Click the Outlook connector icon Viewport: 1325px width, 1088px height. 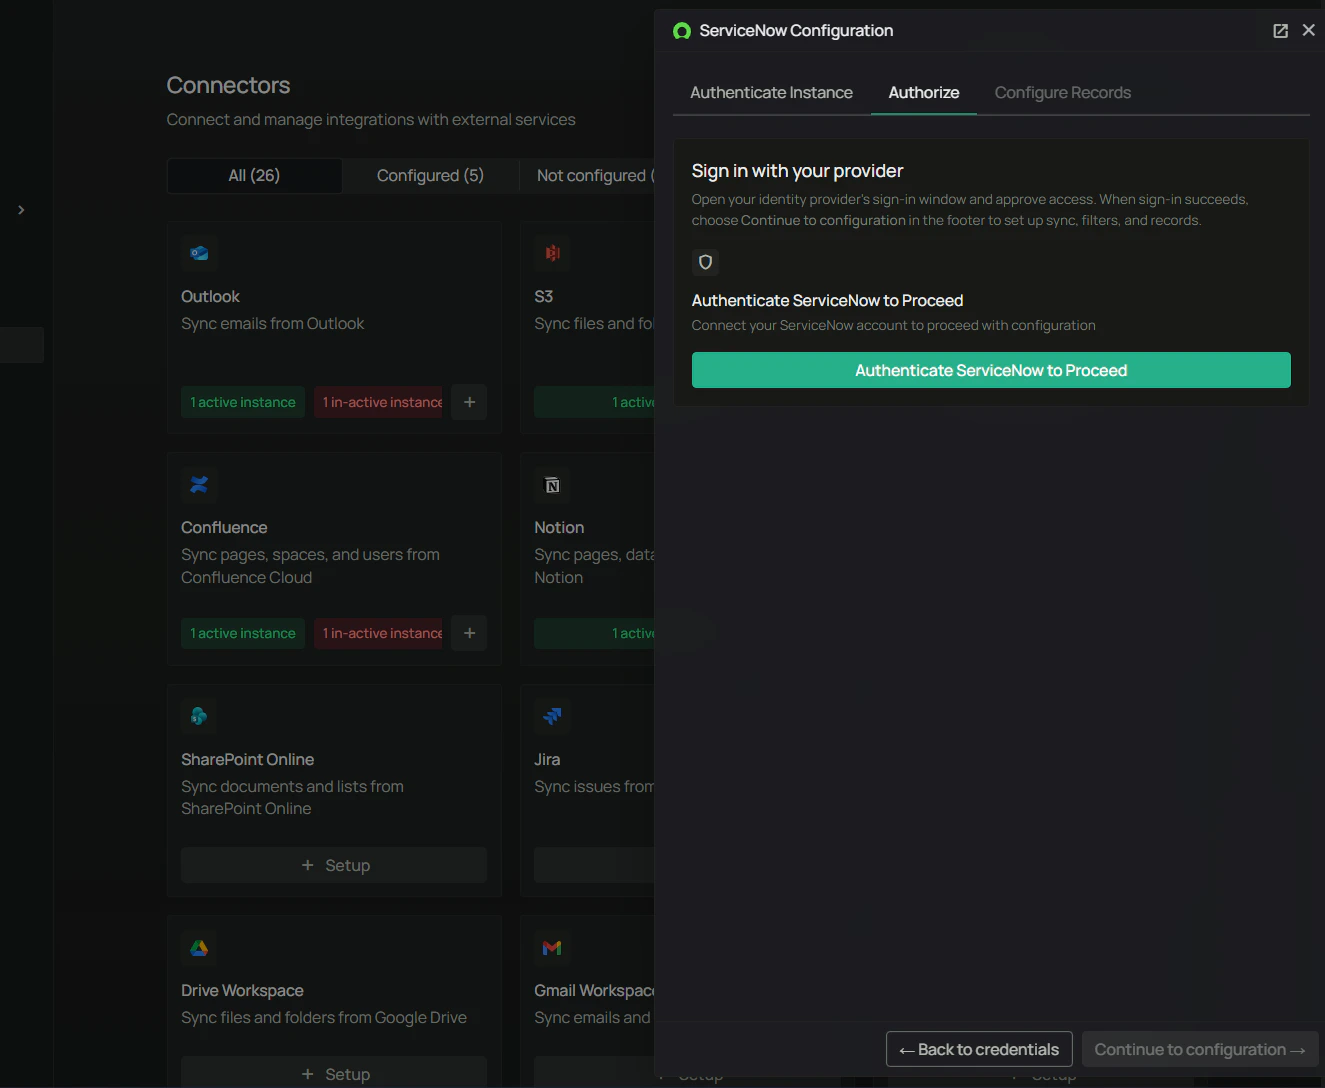(x=199, y=253)
